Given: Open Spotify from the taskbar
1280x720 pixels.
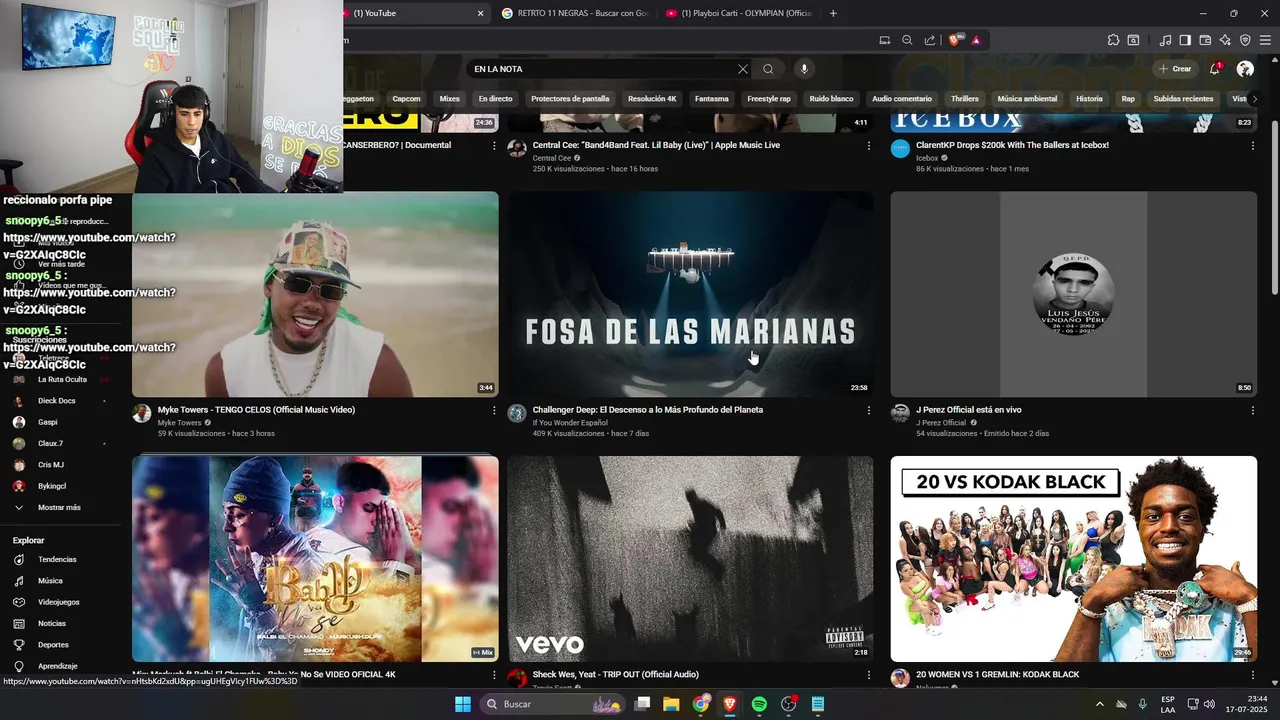Looking at the screenshot, I should [759, 704].
